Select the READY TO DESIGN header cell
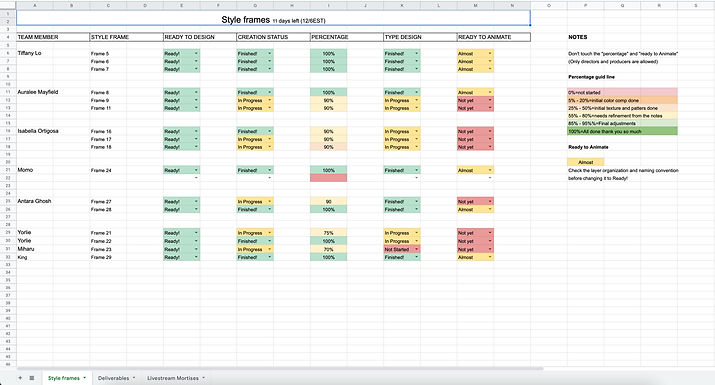The image size is (715, 385). coord(200,37)
